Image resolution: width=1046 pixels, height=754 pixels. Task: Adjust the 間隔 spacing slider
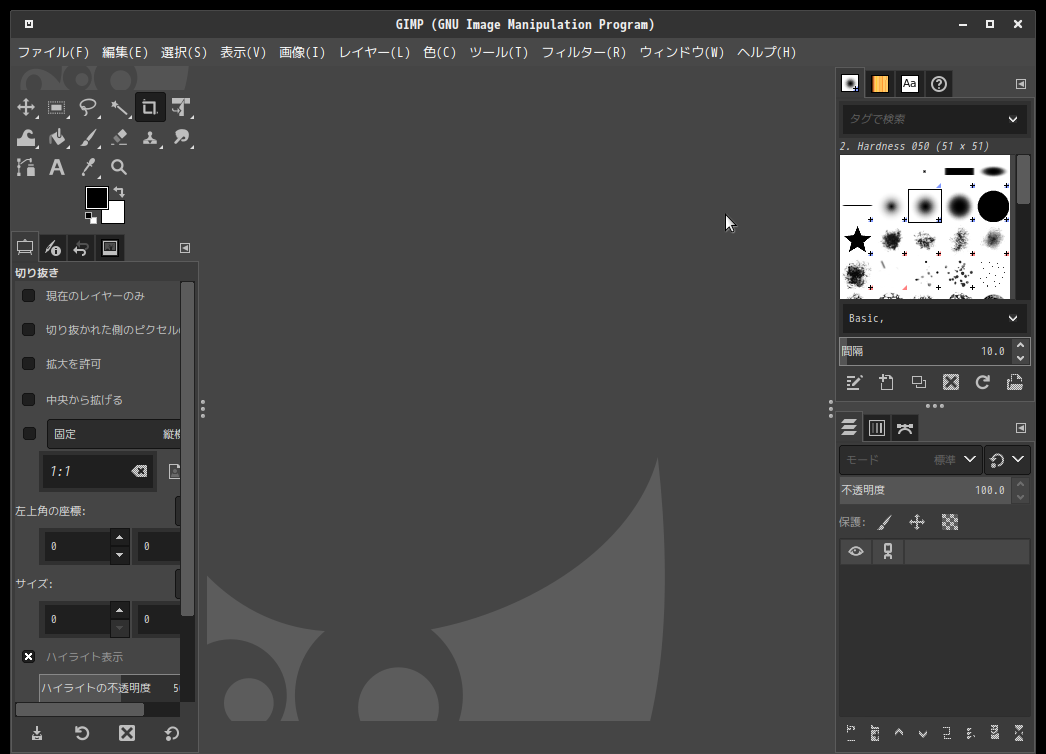pyautogui.click(x=926, y=351)
